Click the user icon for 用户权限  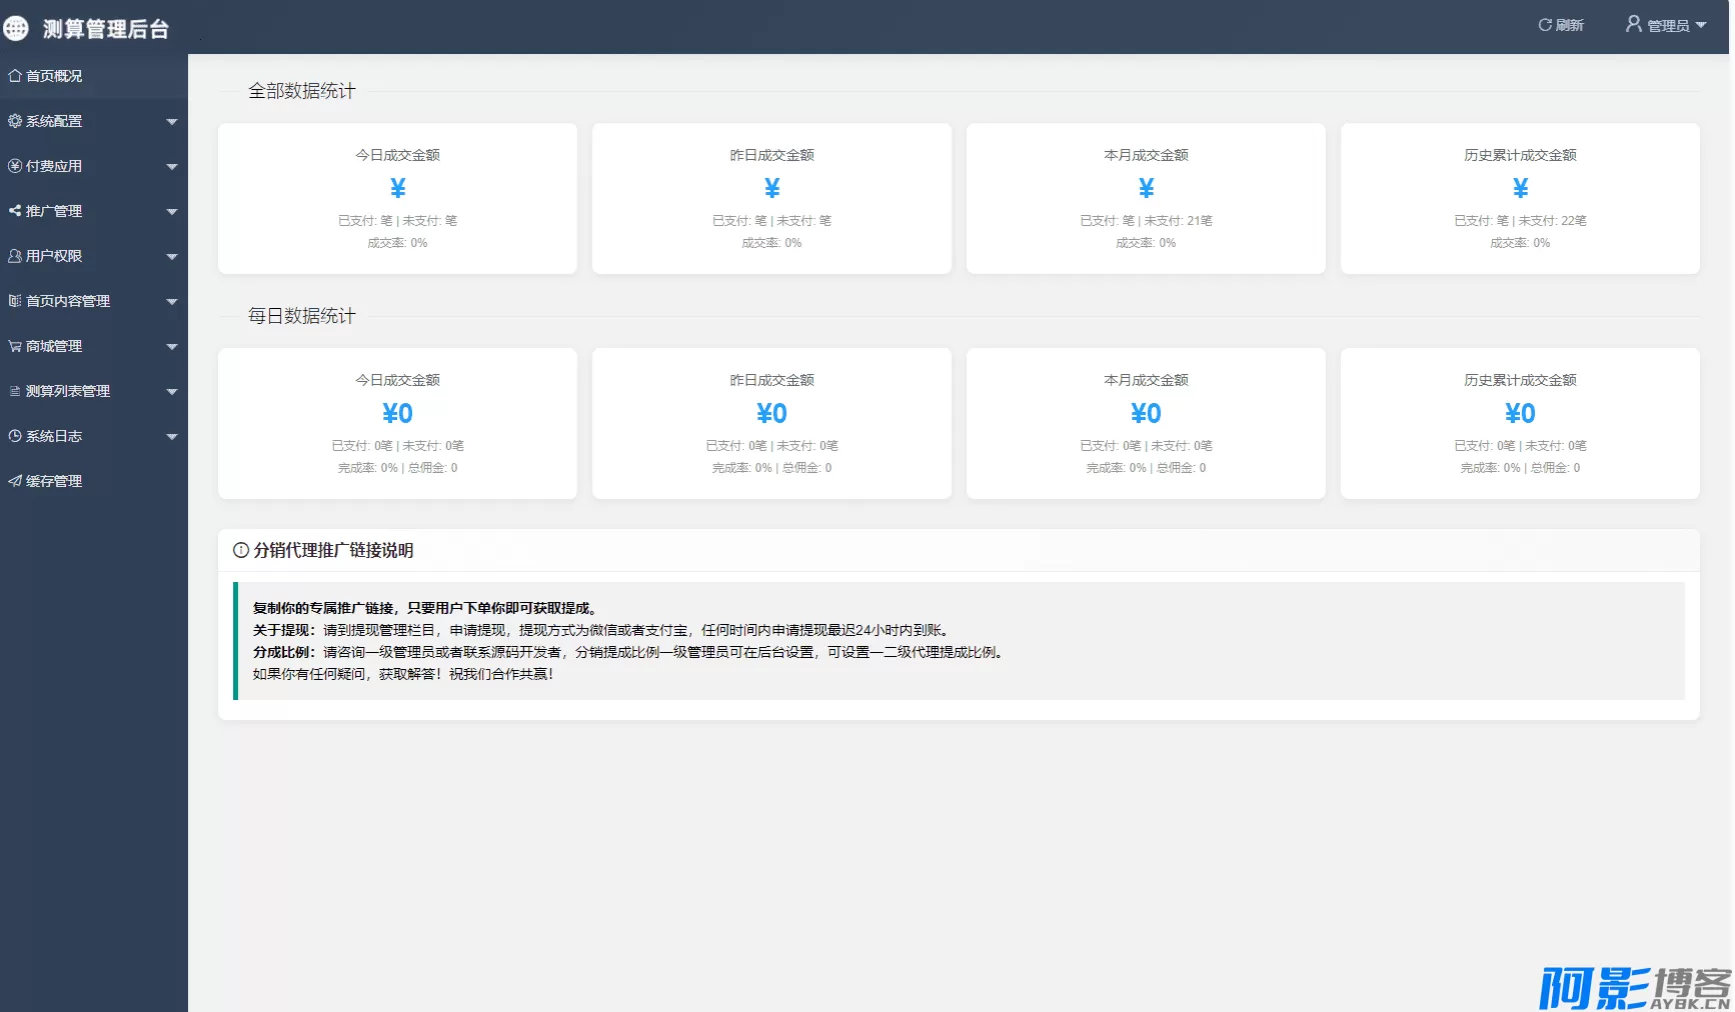15,256
